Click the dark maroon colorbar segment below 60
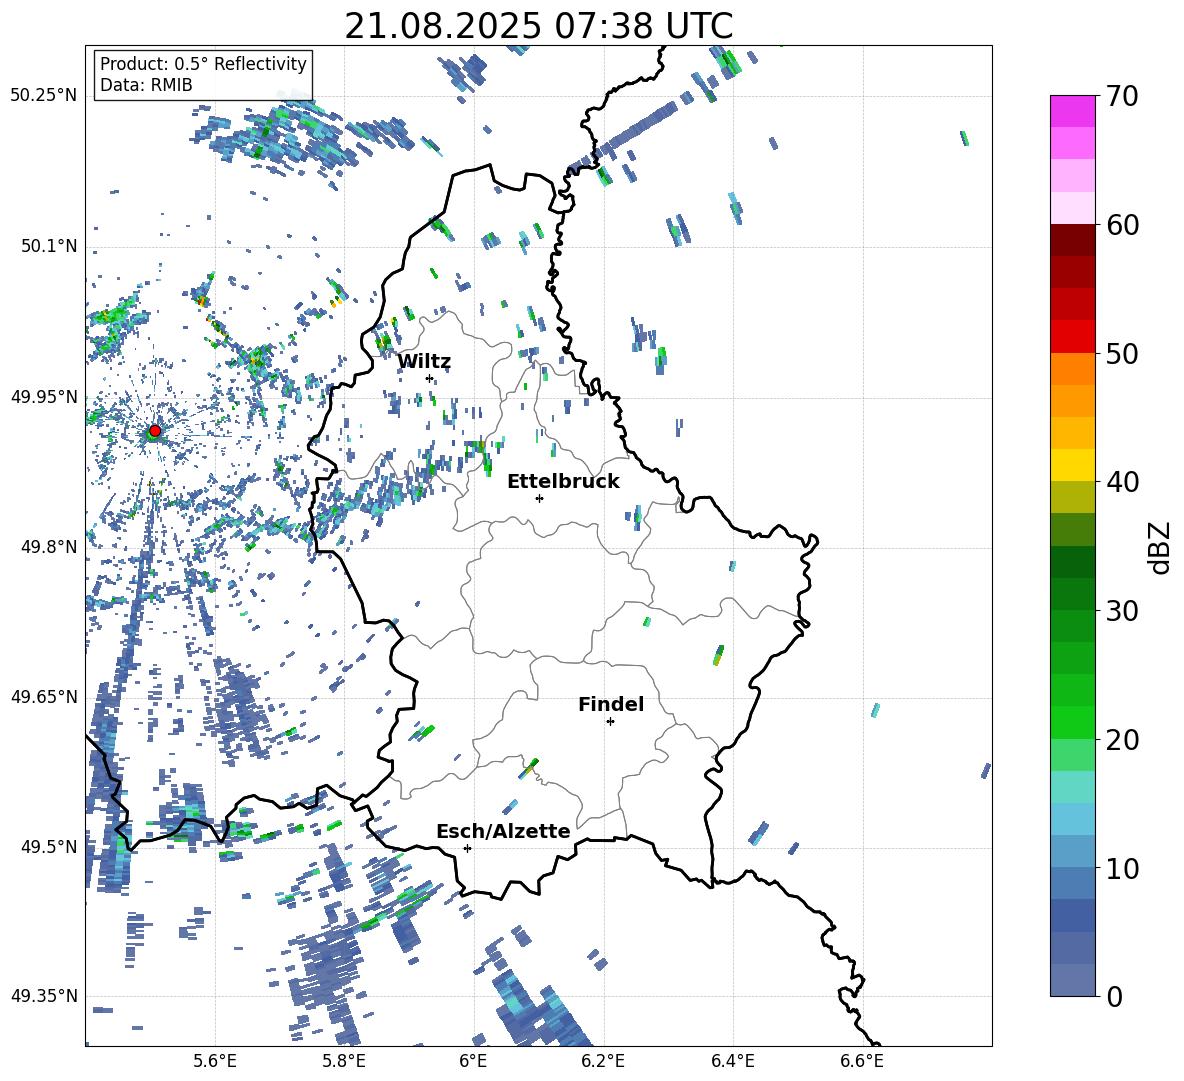Viewport: 1184px width, 1081px height. [1073, 240]
